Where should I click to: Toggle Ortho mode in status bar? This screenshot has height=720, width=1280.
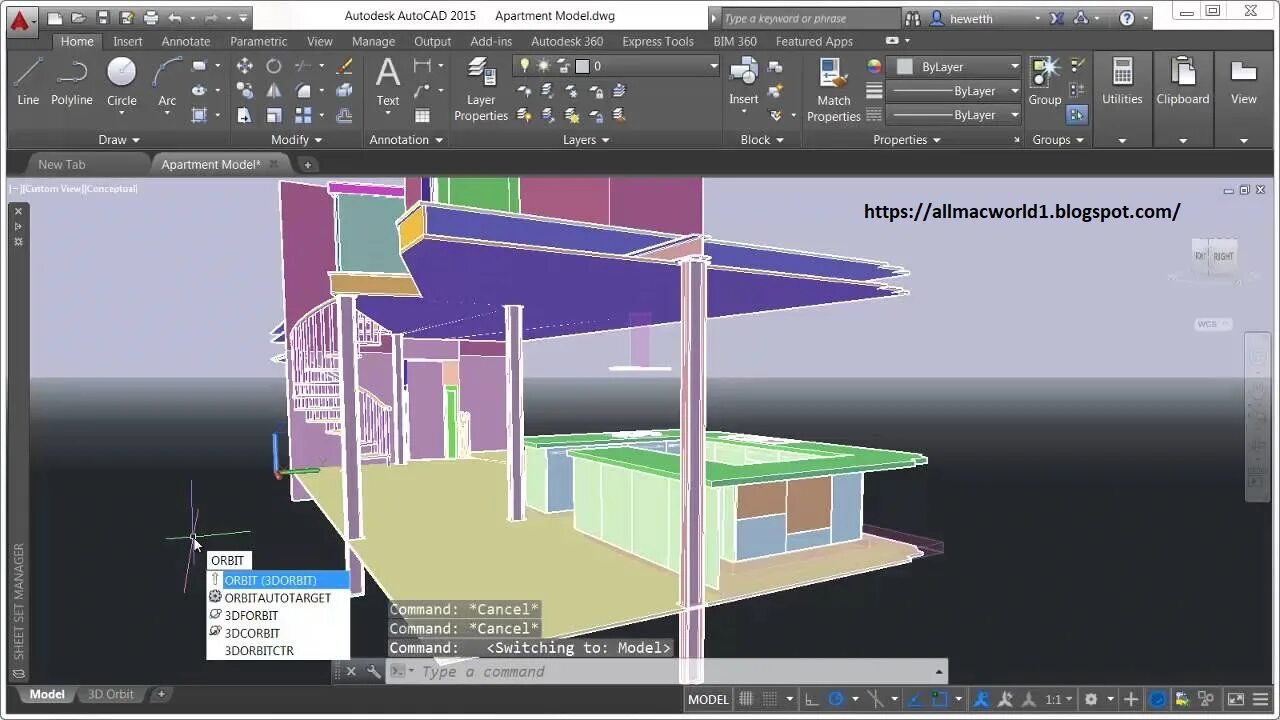coord(812,699)
